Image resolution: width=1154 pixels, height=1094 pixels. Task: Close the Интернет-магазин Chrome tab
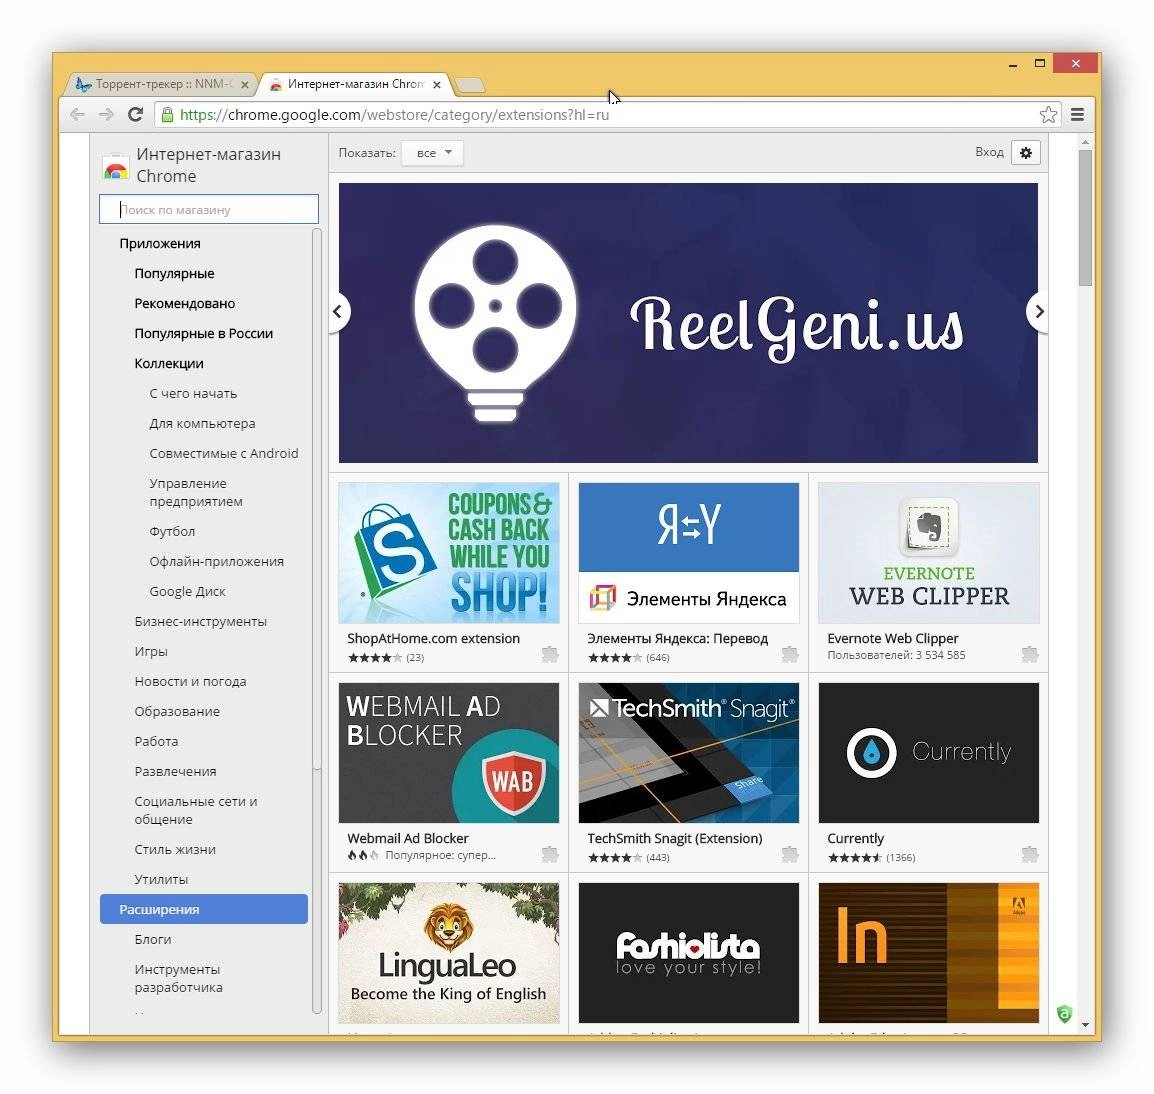coord(437,85)
